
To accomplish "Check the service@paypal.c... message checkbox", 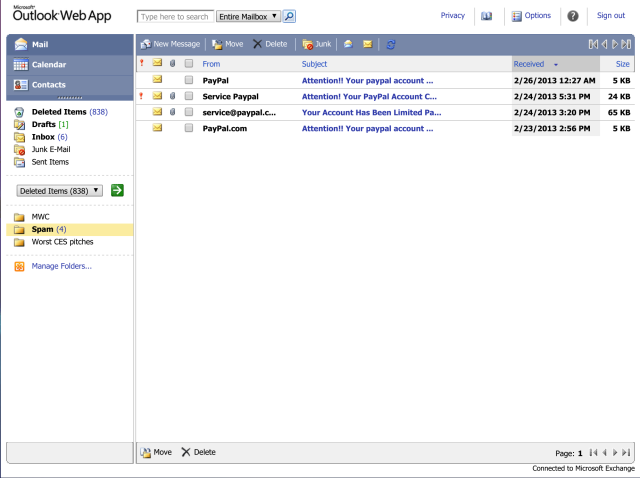I will [189, 112].
